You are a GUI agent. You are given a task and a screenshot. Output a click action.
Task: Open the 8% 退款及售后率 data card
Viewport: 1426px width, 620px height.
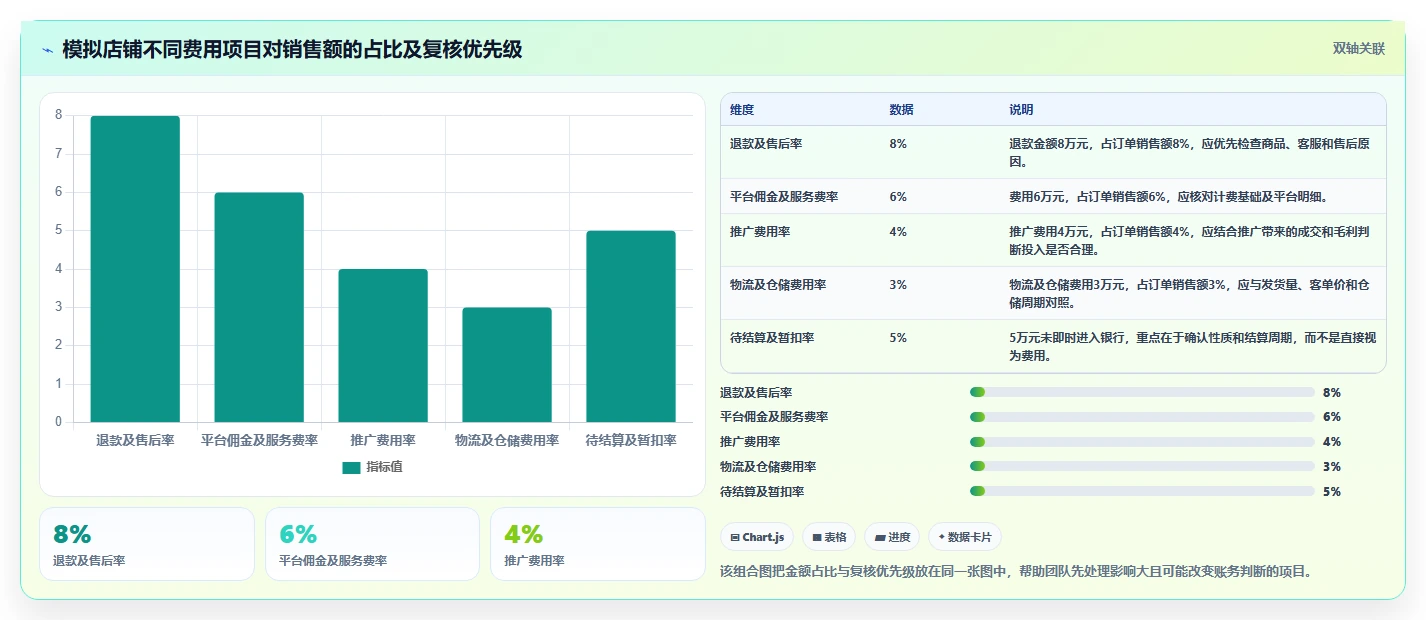pos(147,544)
